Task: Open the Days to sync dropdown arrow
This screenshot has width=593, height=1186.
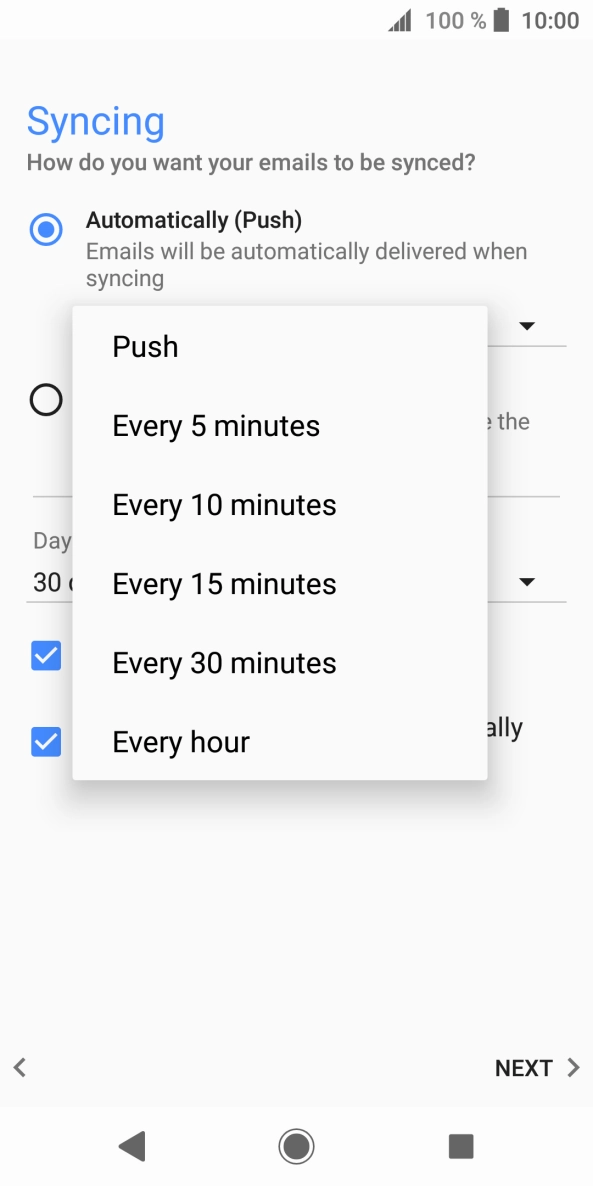Action: coord(527,581)
